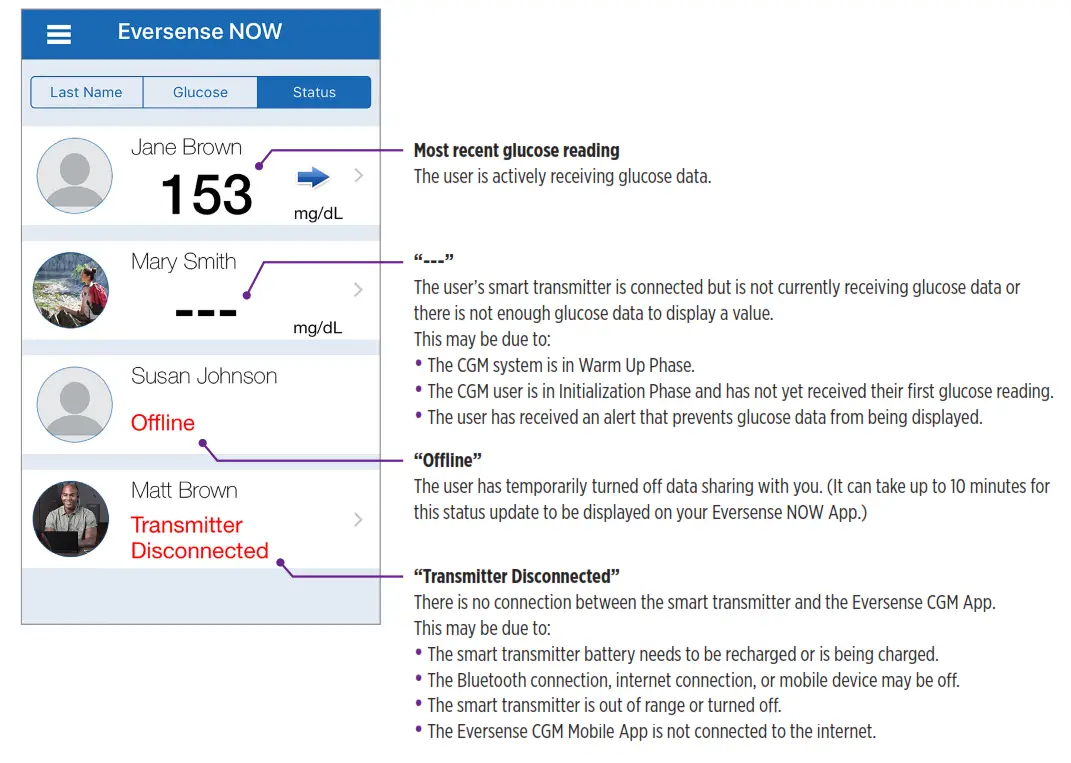The image size is (1071, 763).
Task: Tap Susan Johnson's default avatar icon
Action: [74, 405]
